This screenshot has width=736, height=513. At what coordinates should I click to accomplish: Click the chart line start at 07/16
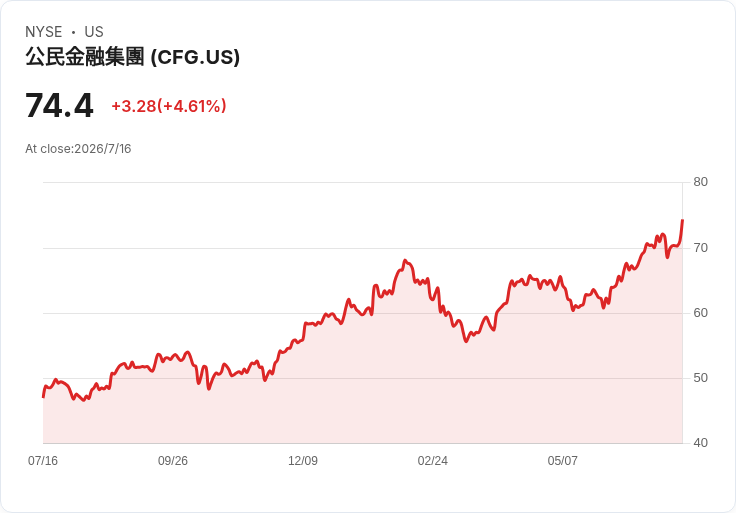(44, 397)
